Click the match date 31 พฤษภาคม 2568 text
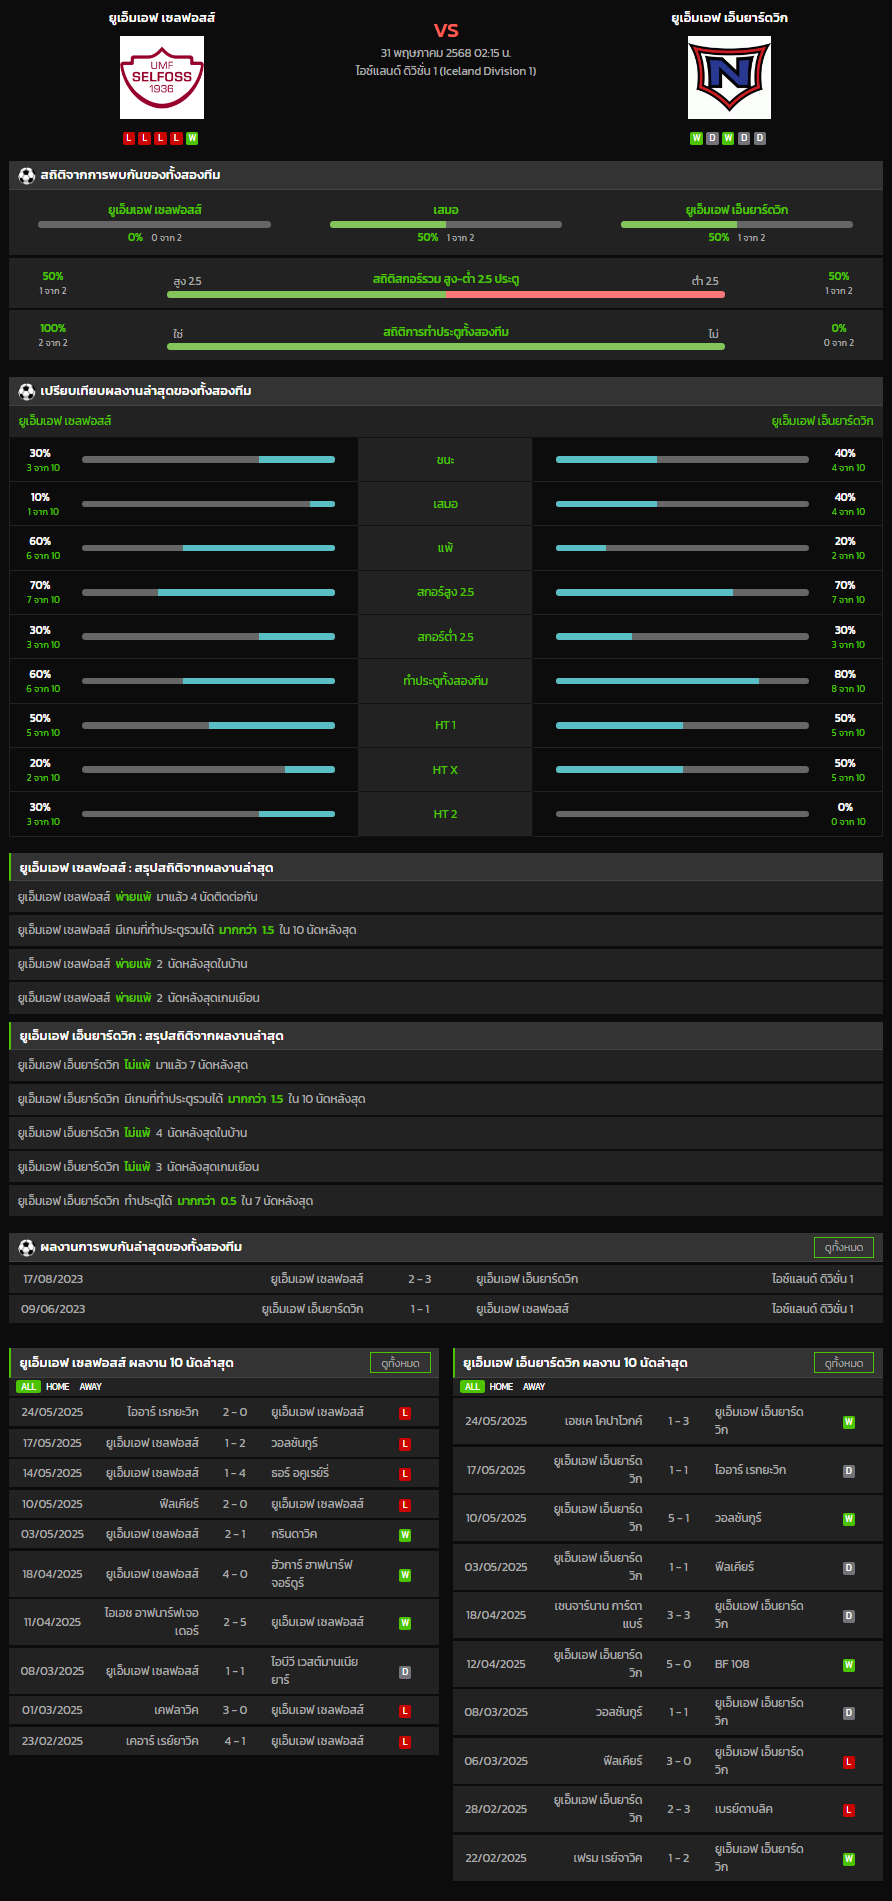The height and width of the screenshot is (1901, 892). (446, 53)
